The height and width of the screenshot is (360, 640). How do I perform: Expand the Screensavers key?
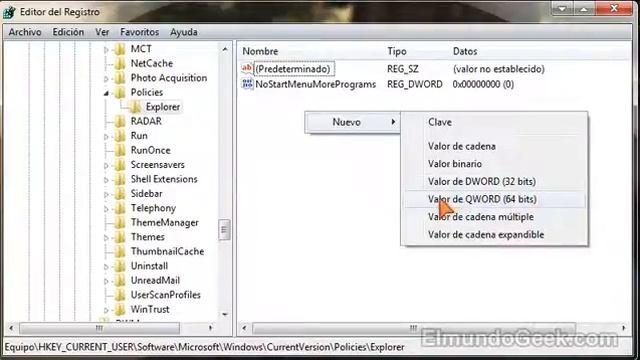(106, 165)
